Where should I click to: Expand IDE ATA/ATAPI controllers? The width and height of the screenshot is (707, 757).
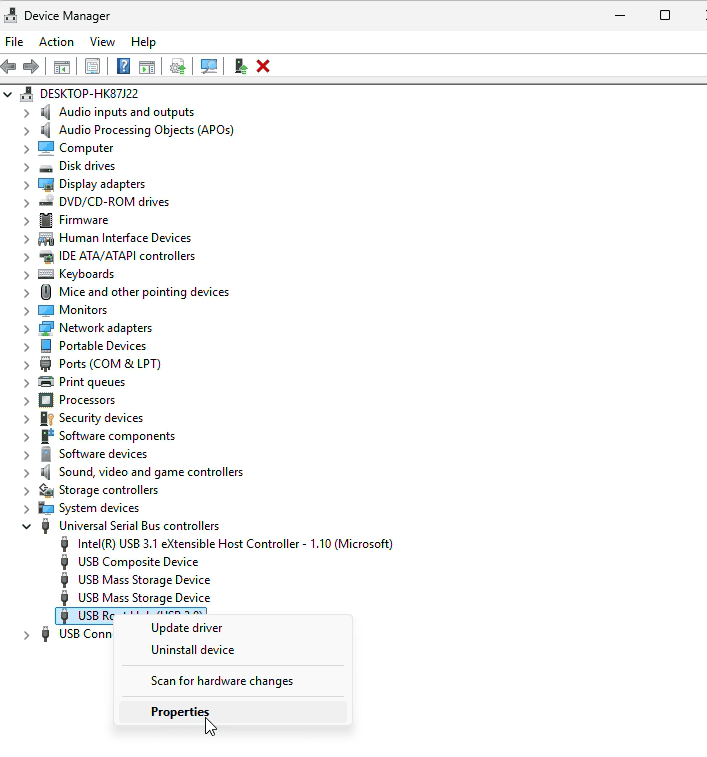point(27,257)
